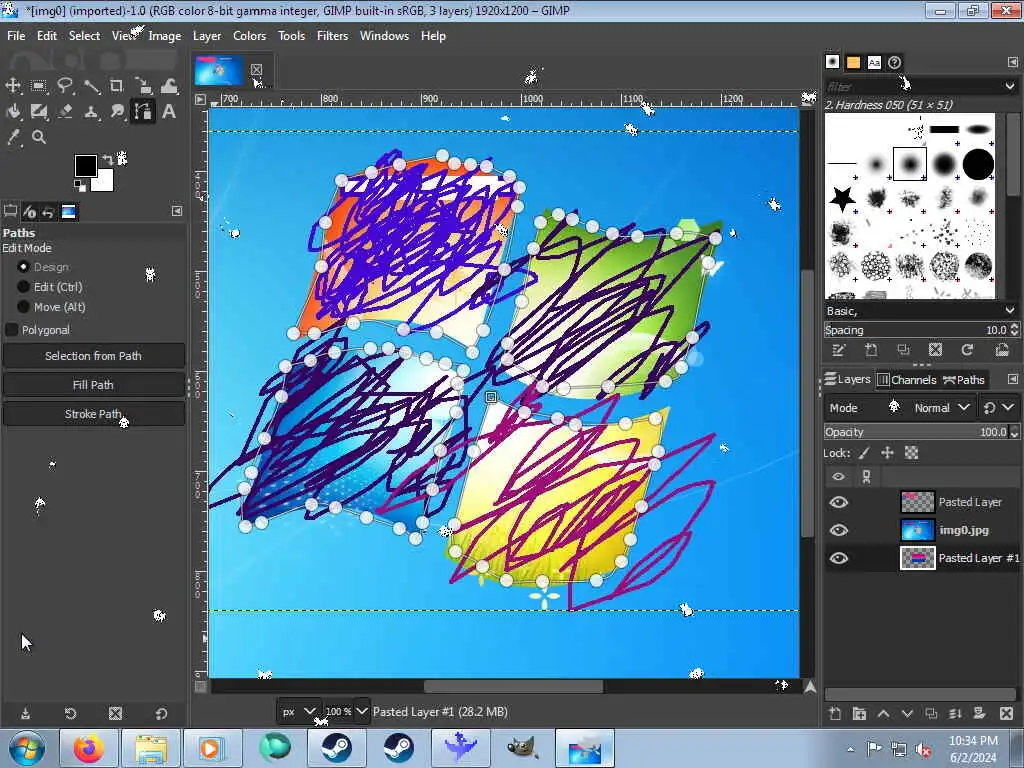The image size is (1024, 768).
Task: Select the Zoom tool
Action: 39,137
